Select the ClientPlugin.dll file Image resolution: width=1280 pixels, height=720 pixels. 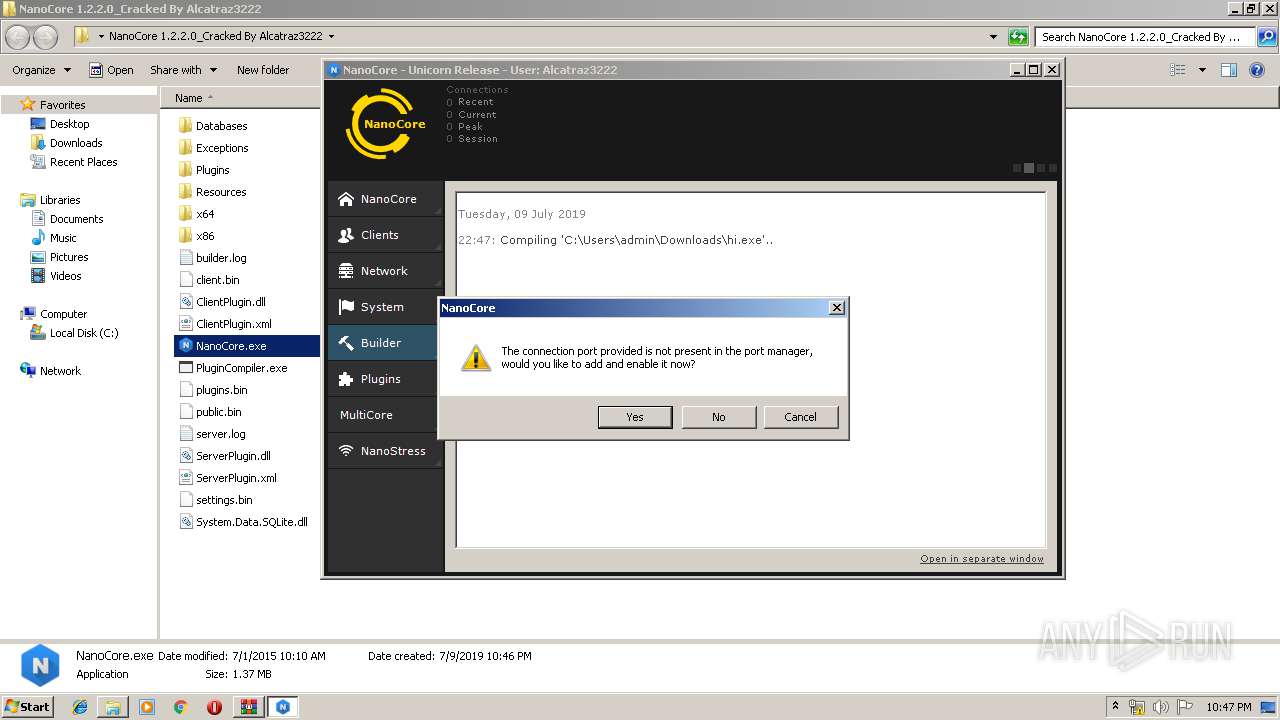[x=222, y=302]
